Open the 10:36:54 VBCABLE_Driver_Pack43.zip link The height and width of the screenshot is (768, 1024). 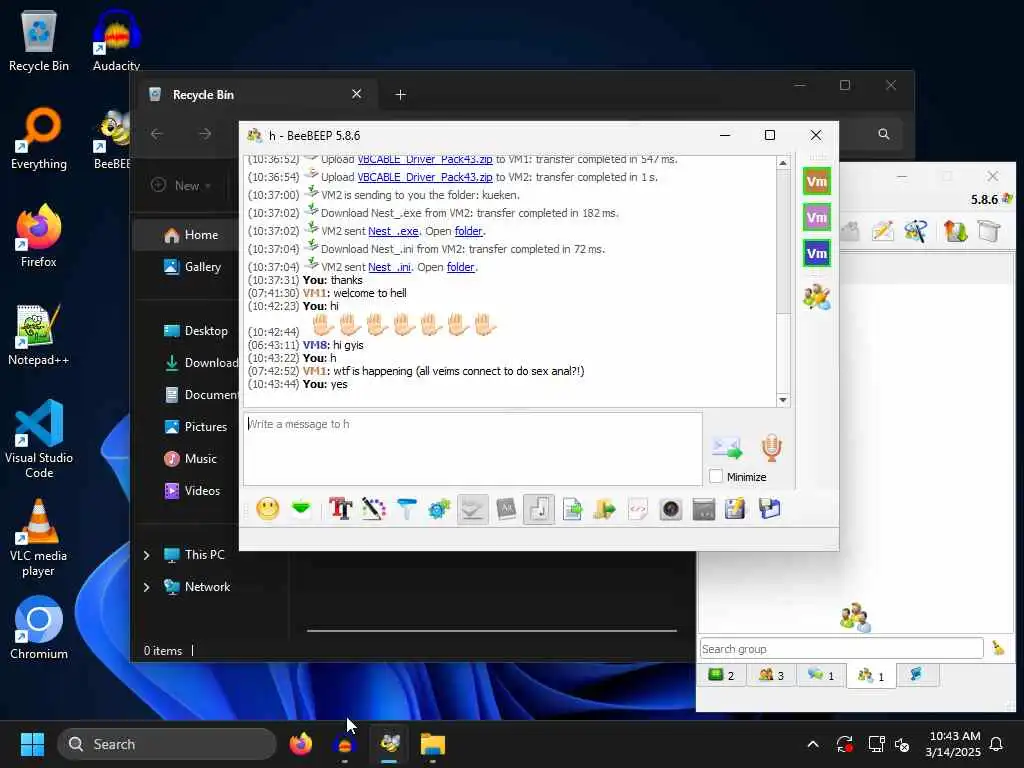pyautogui.click(x=425, y=177)
